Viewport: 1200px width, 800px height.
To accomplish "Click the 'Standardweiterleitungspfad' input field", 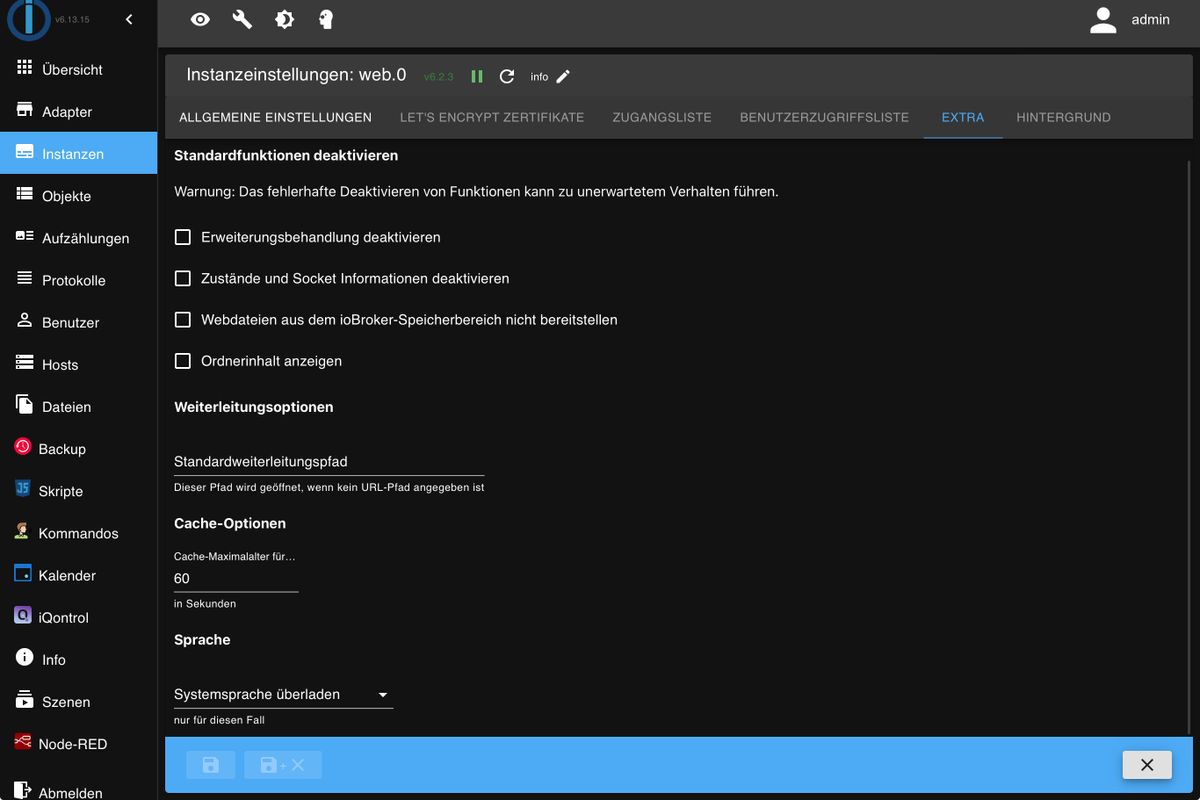I will (x=329, y=462).
